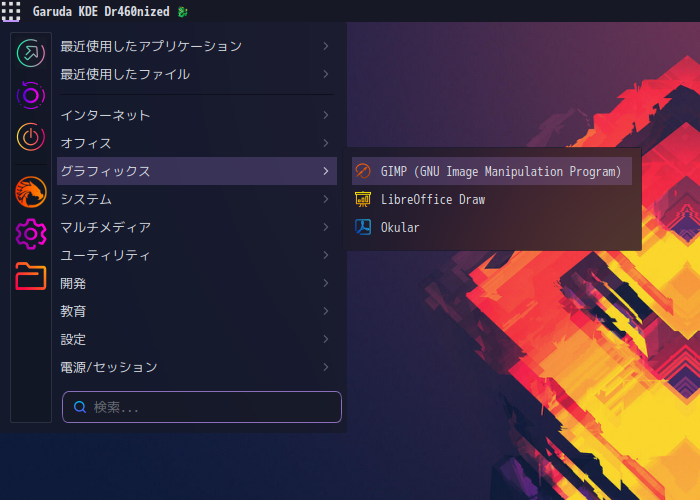The image size is (700, 500).
Task: Click the application launcher grid icon
Action: (x=11, y=11)
